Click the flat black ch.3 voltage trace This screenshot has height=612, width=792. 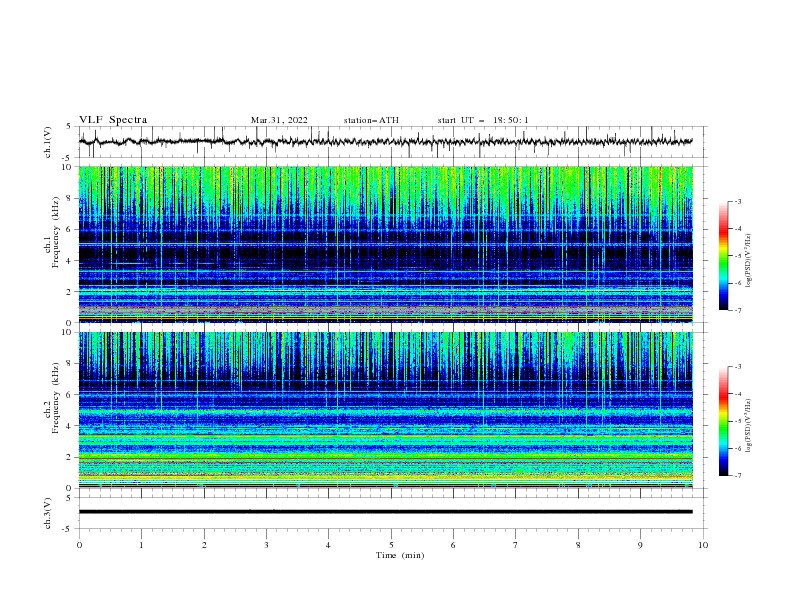coord(385,512)
